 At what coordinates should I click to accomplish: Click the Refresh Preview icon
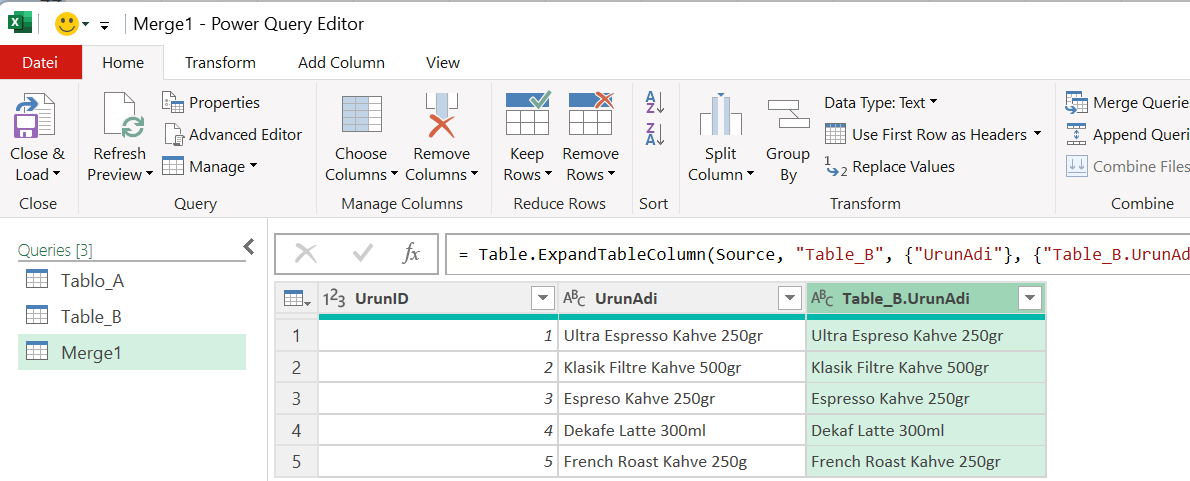119,116
